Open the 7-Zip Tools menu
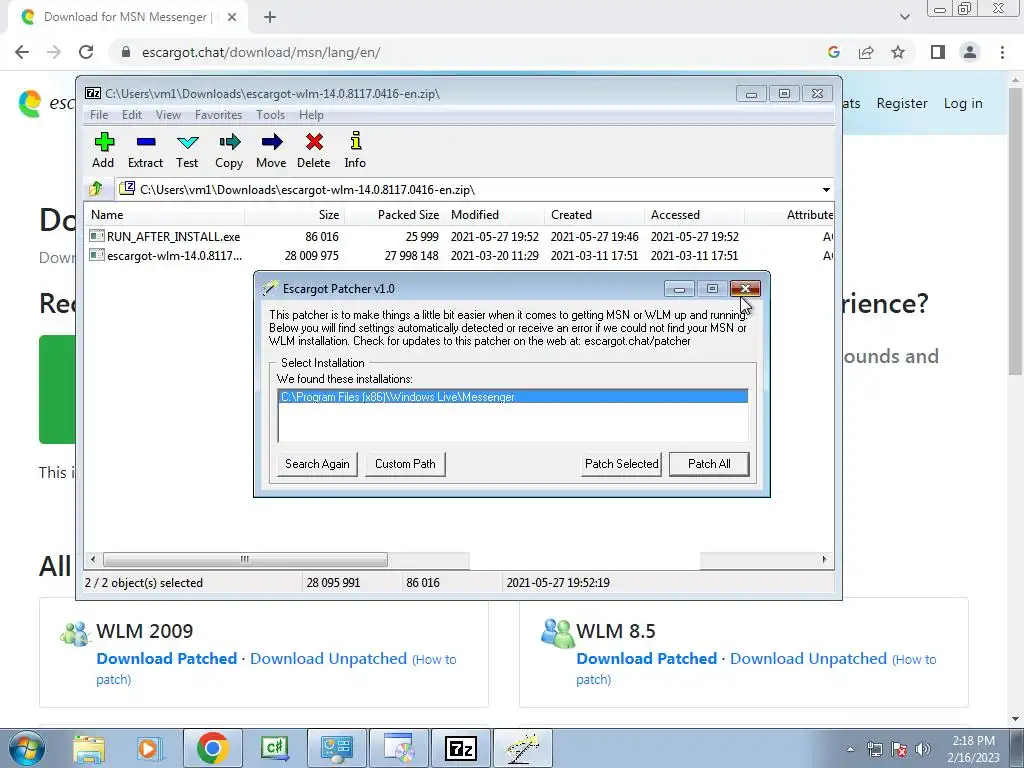The width and height of the screenshot is (1024, 768). (x=270, y=115)
